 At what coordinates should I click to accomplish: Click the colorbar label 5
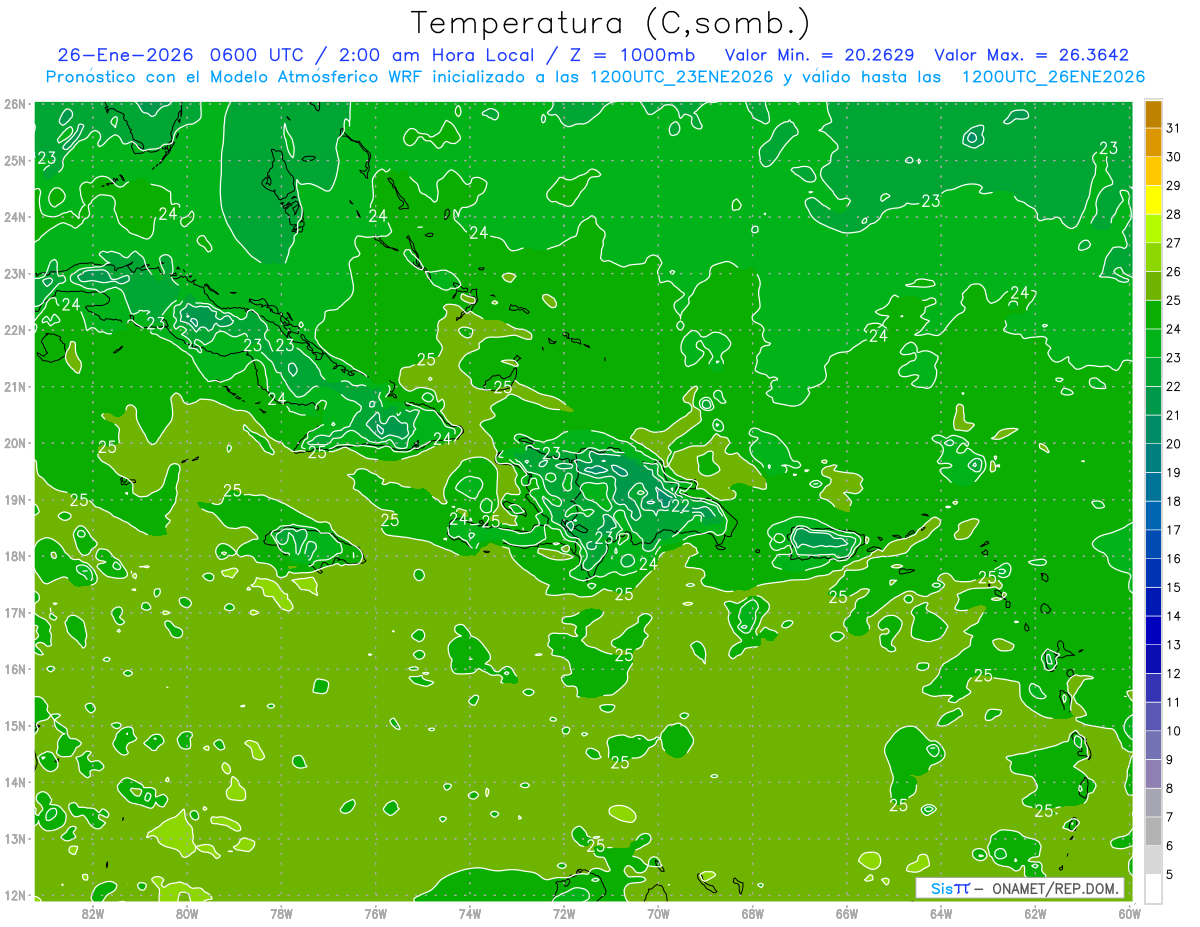tap(1170, 874)
